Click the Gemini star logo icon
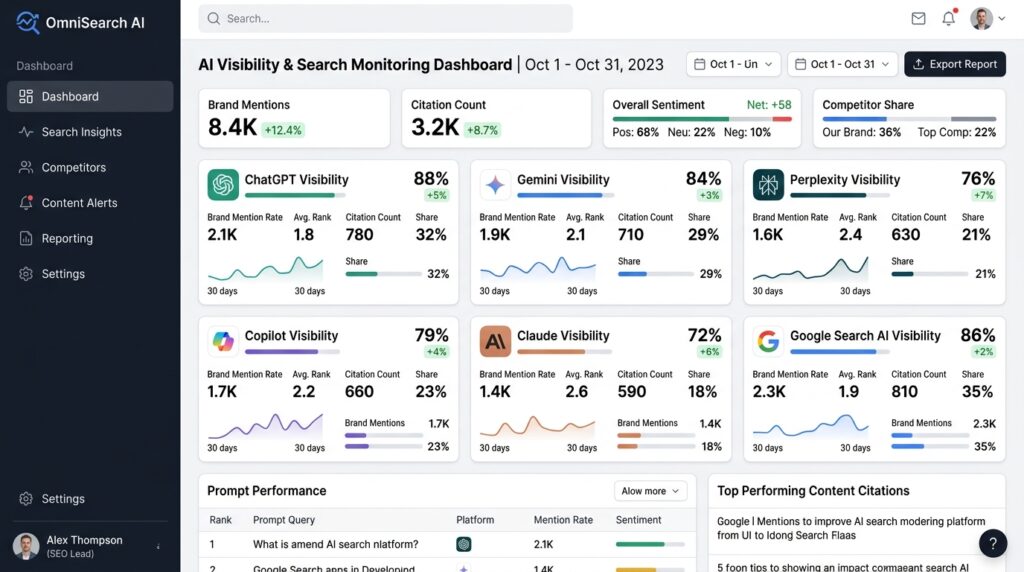This screenshot has width=1024, height=572. click(495, 185)
